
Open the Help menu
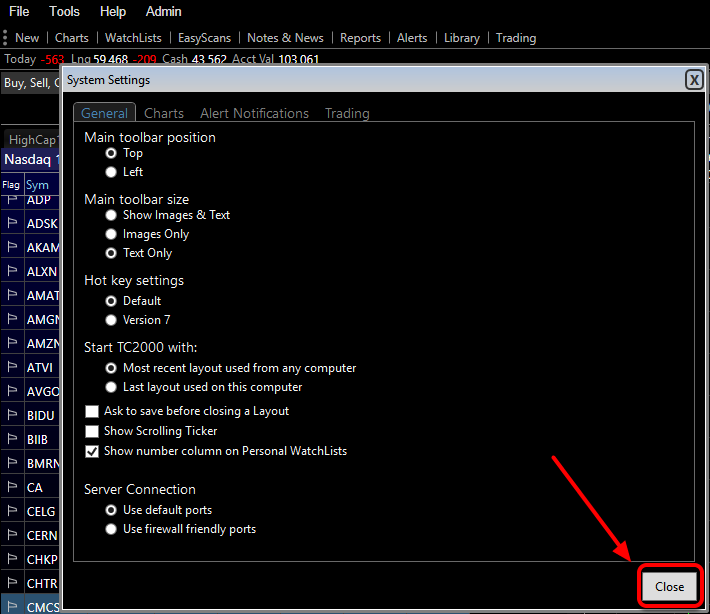click(113, 11)
